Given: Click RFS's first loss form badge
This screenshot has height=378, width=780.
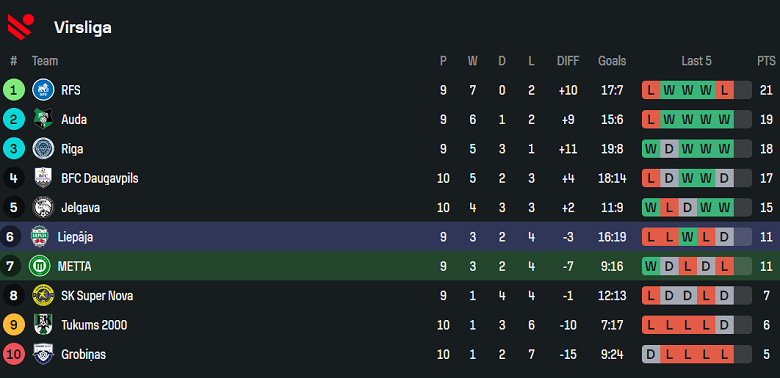Looking at the screenshot, I should 651,90.
